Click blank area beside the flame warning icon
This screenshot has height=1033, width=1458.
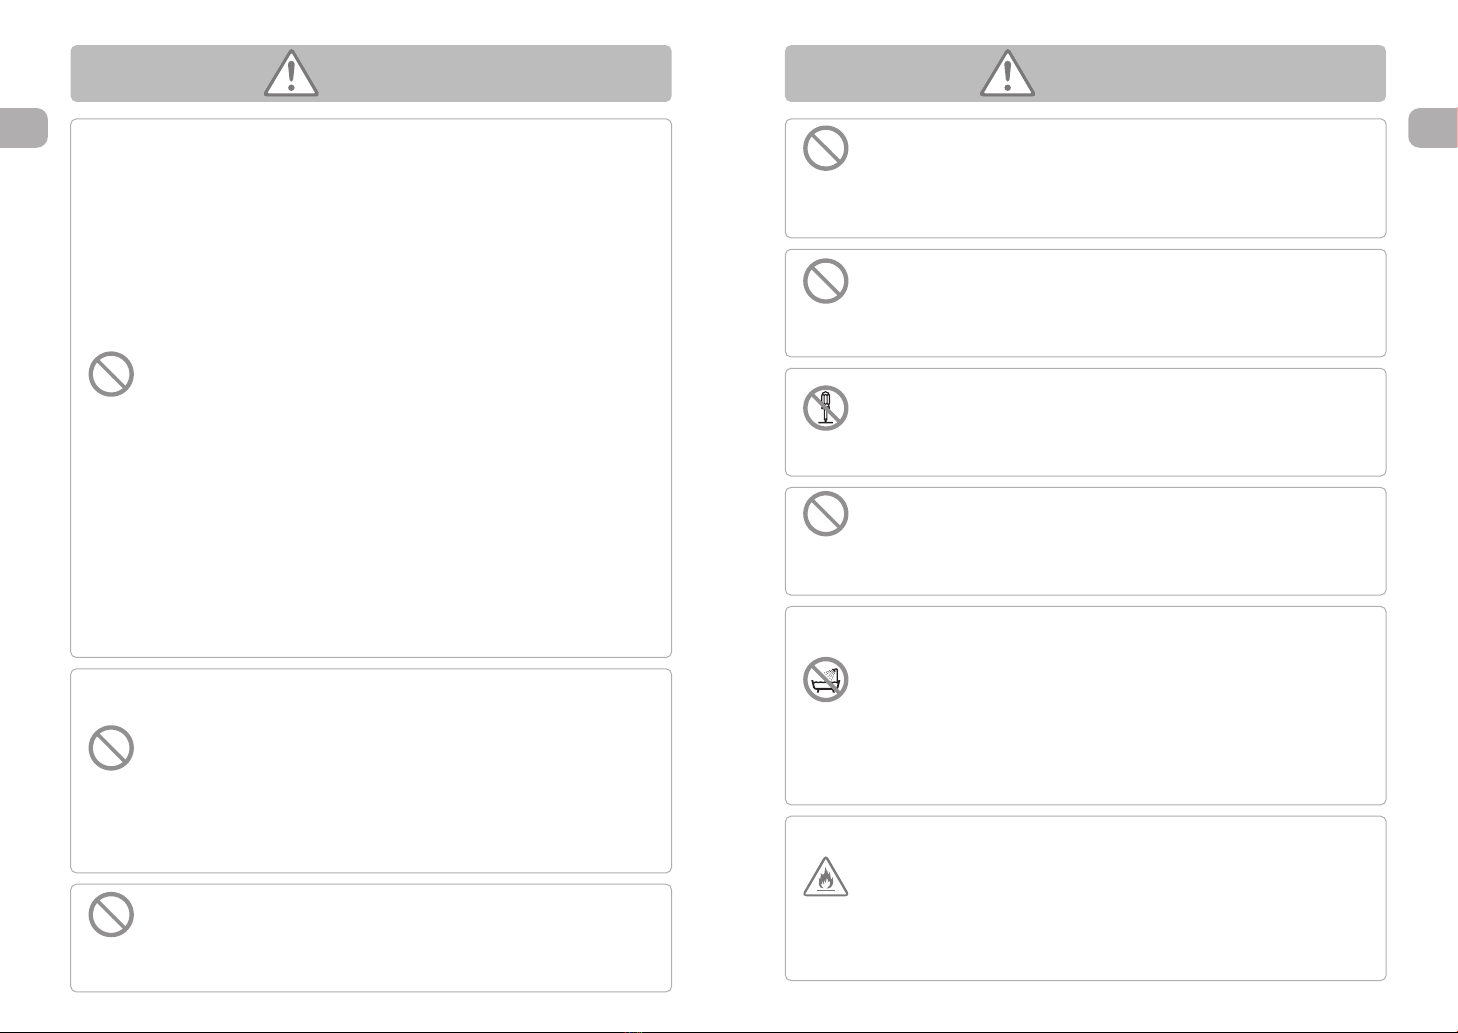pos(1110,898)
